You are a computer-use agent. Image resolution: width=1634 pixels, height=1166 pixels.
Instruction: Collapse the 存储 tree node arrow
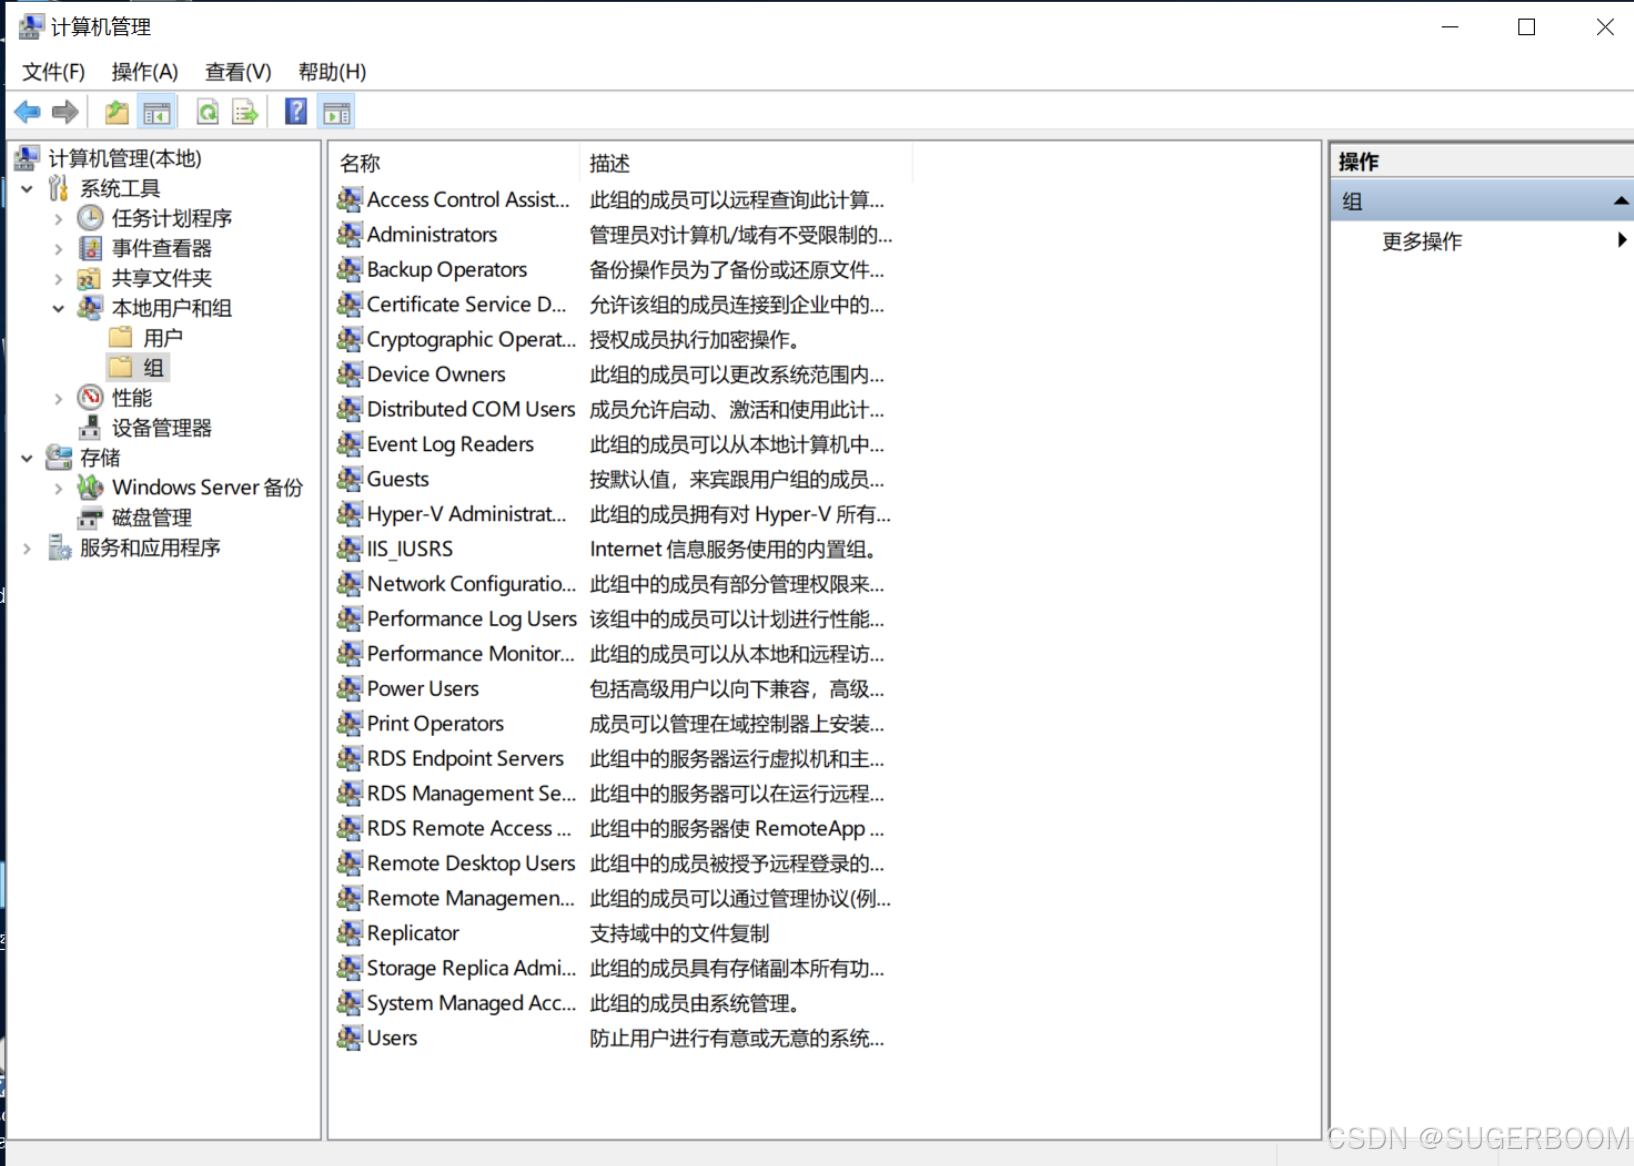[x=27, y=458]
